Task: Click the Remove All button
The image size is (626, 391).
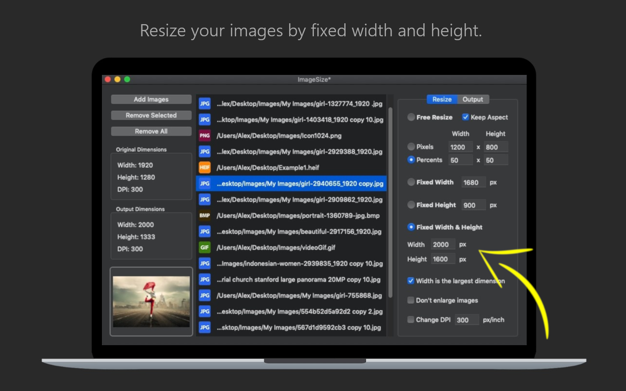Action: point(151,131)
